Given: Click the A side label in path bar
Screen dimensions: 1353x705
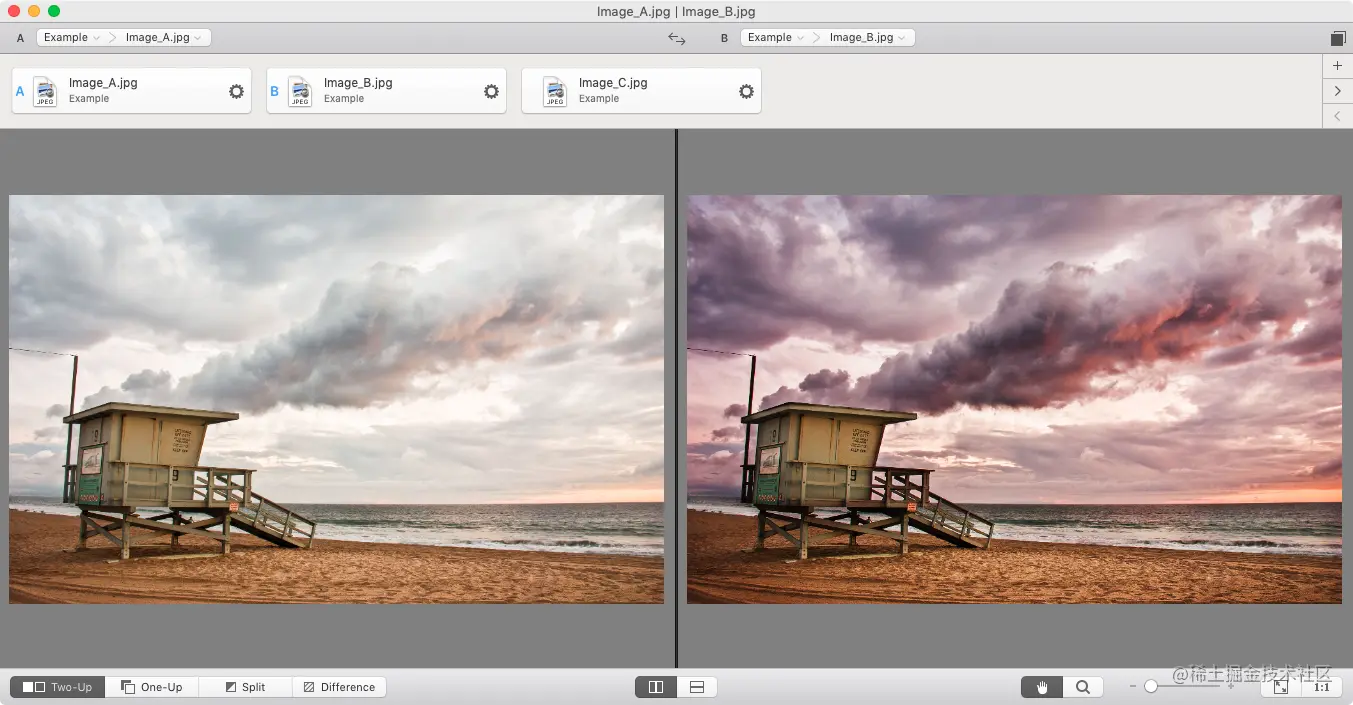Looking at the screenshot, I should [x=20, y=38].
